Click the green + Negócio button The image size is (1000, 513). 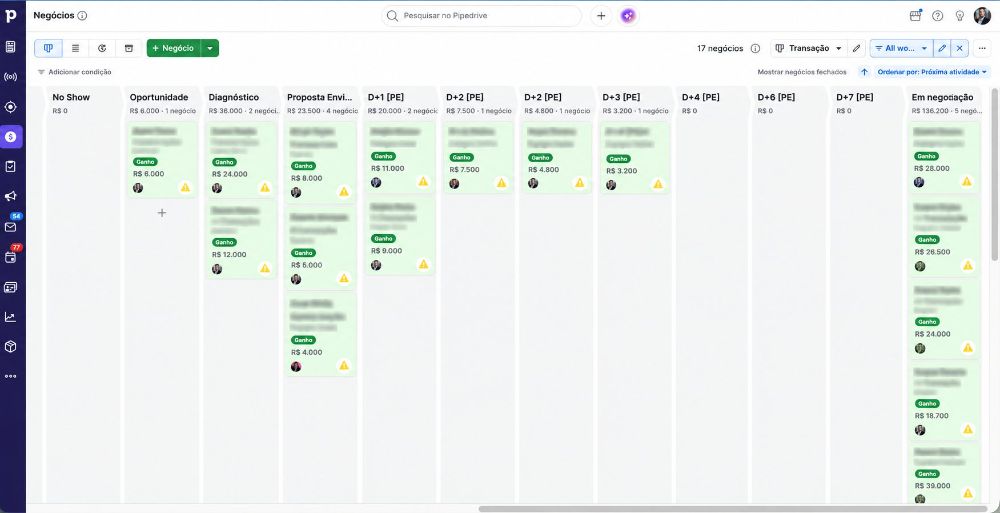[173, 48]
